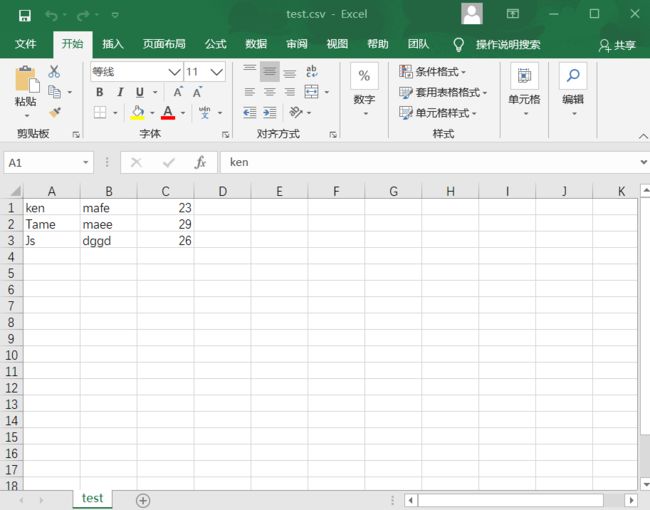Click the Copy icon

[54, 92]
